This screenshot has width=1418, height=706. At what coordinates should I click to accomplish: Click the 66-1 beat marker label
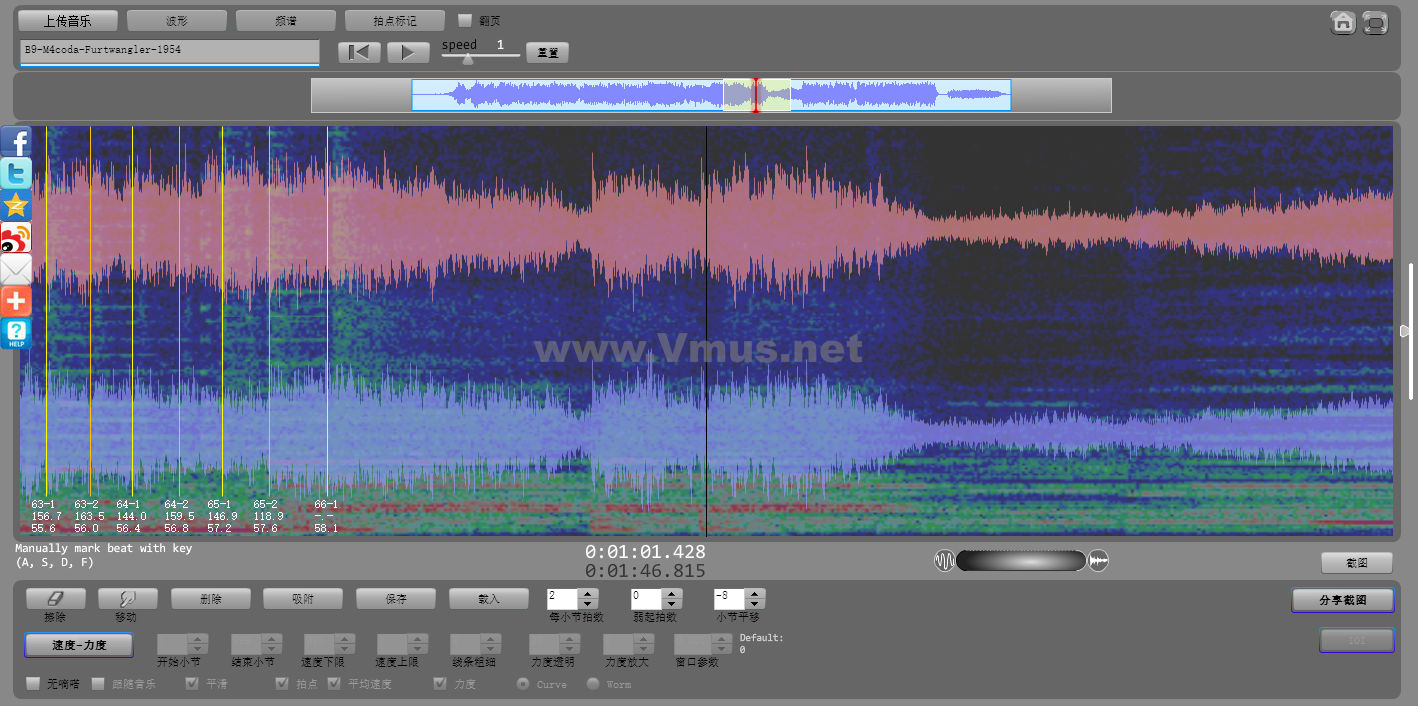326,505
